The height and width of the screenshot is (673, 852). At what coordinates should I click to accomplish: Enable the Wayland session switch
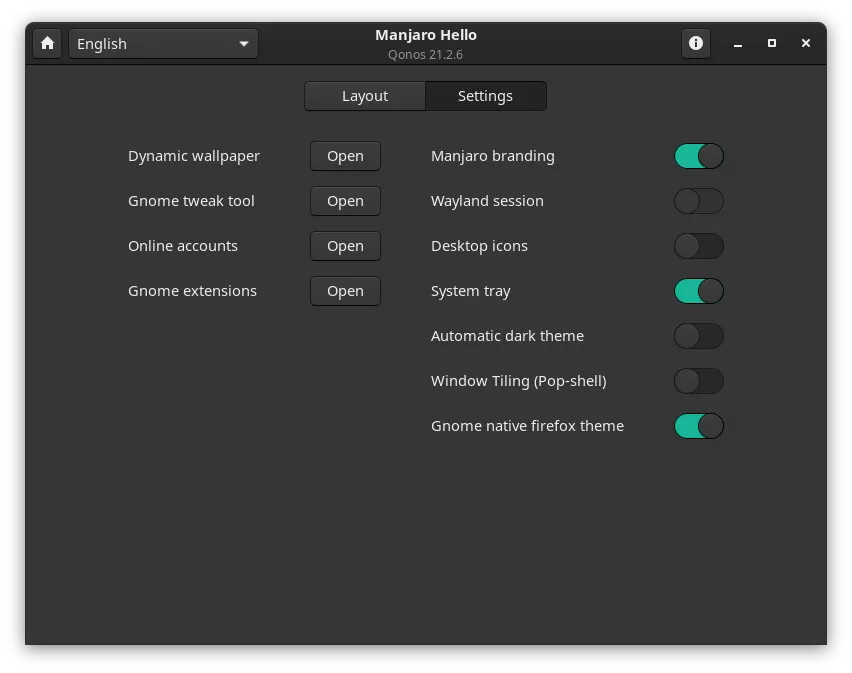point(698,201)
